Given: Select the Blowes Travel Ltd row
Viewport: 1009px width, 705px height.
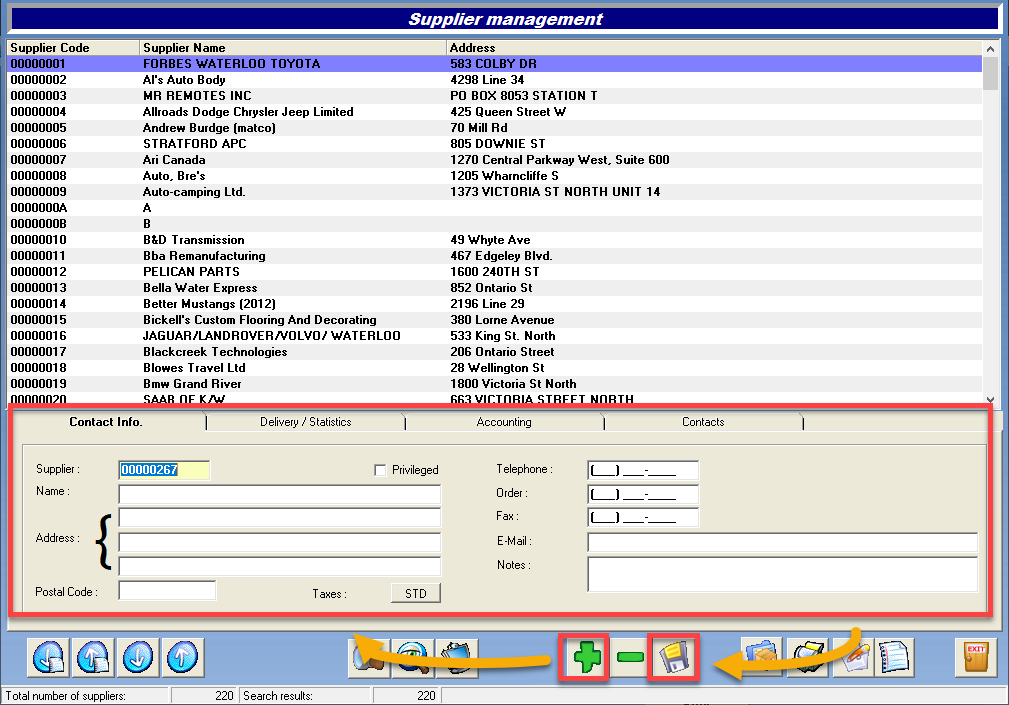Looking at the screenshot, I should click(x=494, y=368).
